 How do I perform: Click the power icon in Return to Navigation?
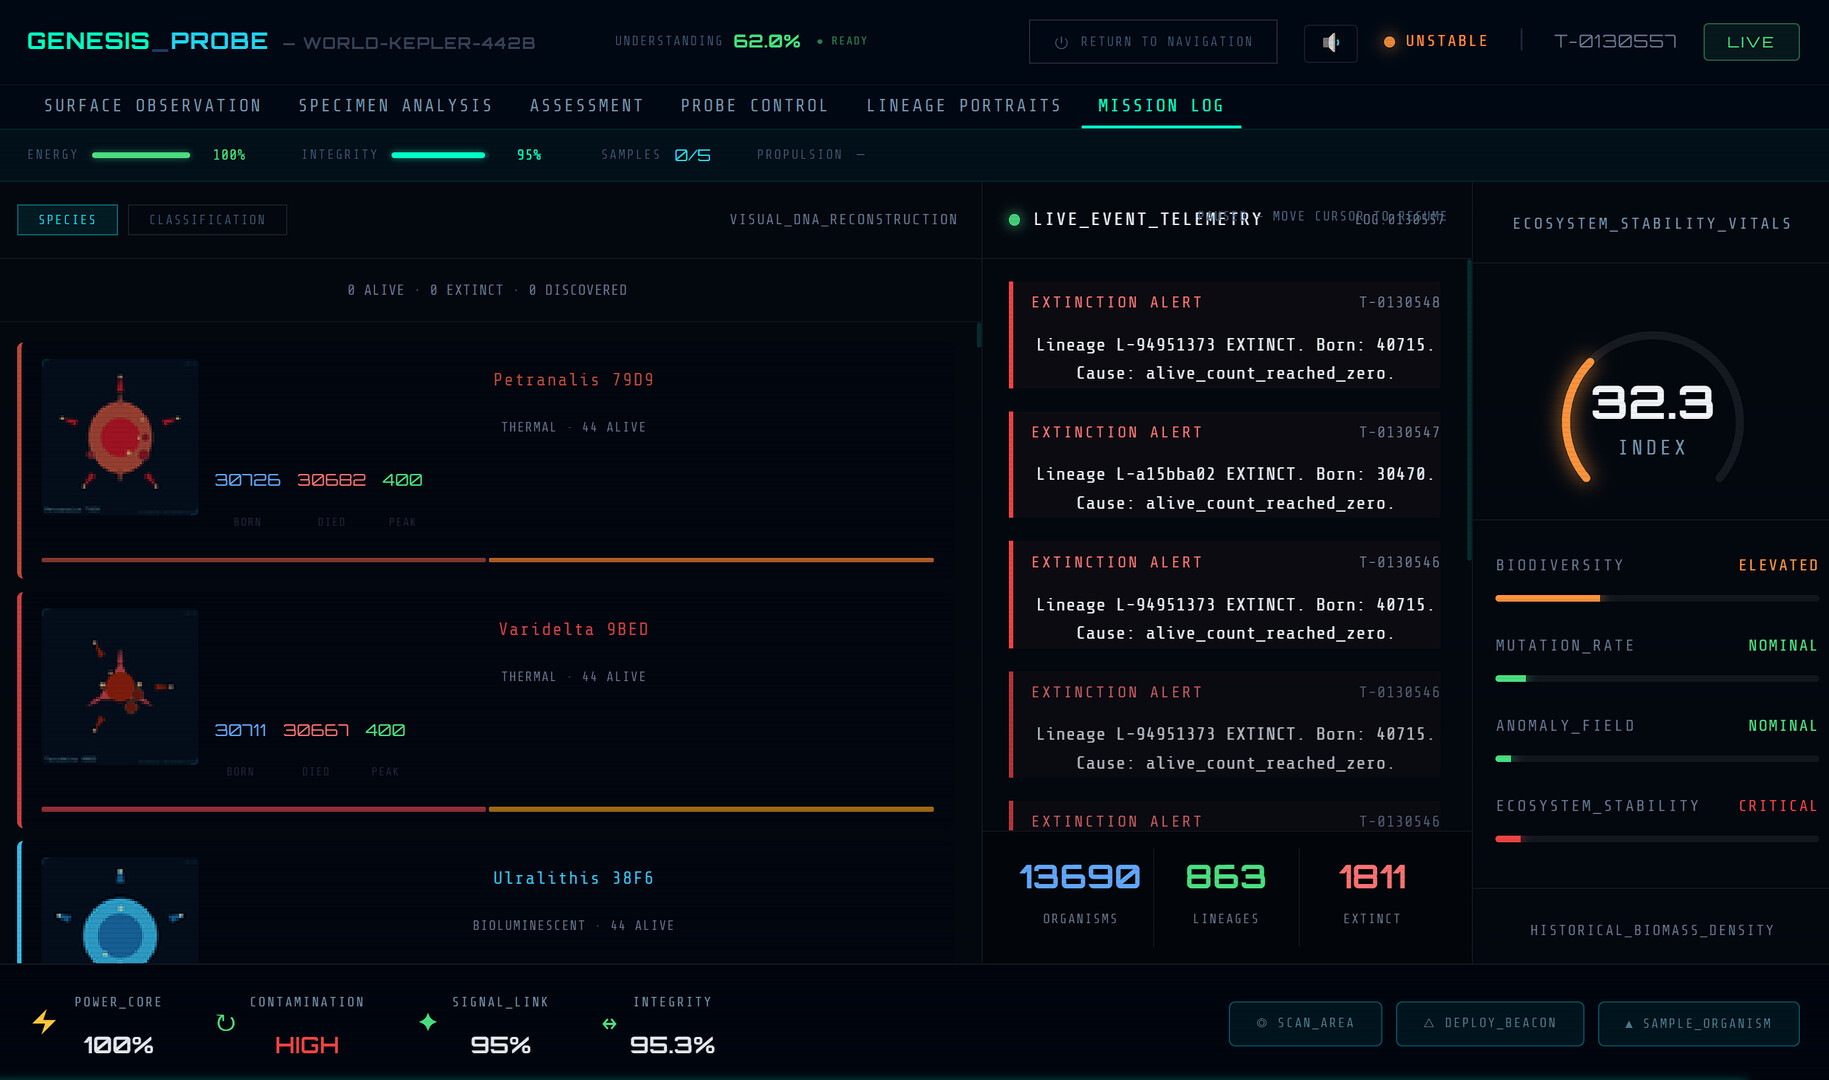click(1061, 42)
